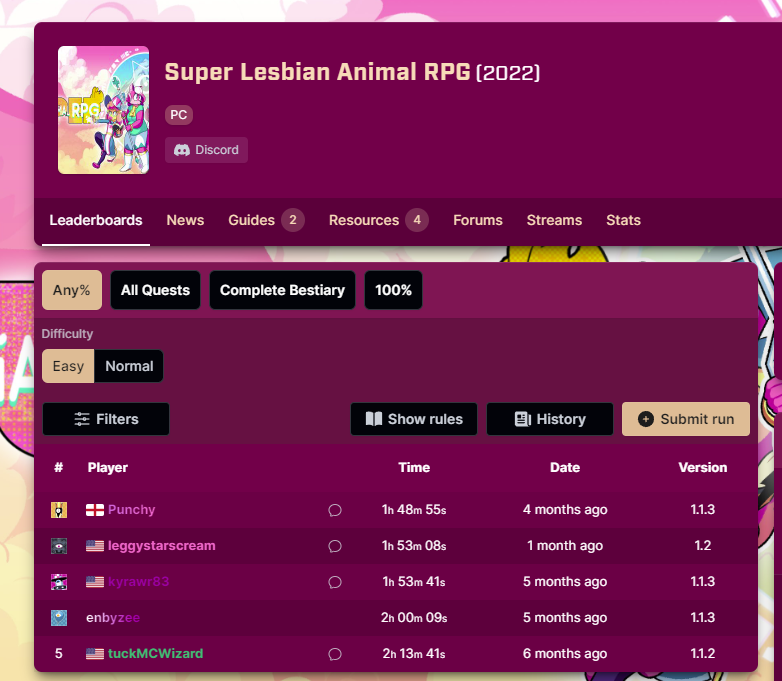
Task: Click '6 months ago' date cell
Action: tap(565, 654)
